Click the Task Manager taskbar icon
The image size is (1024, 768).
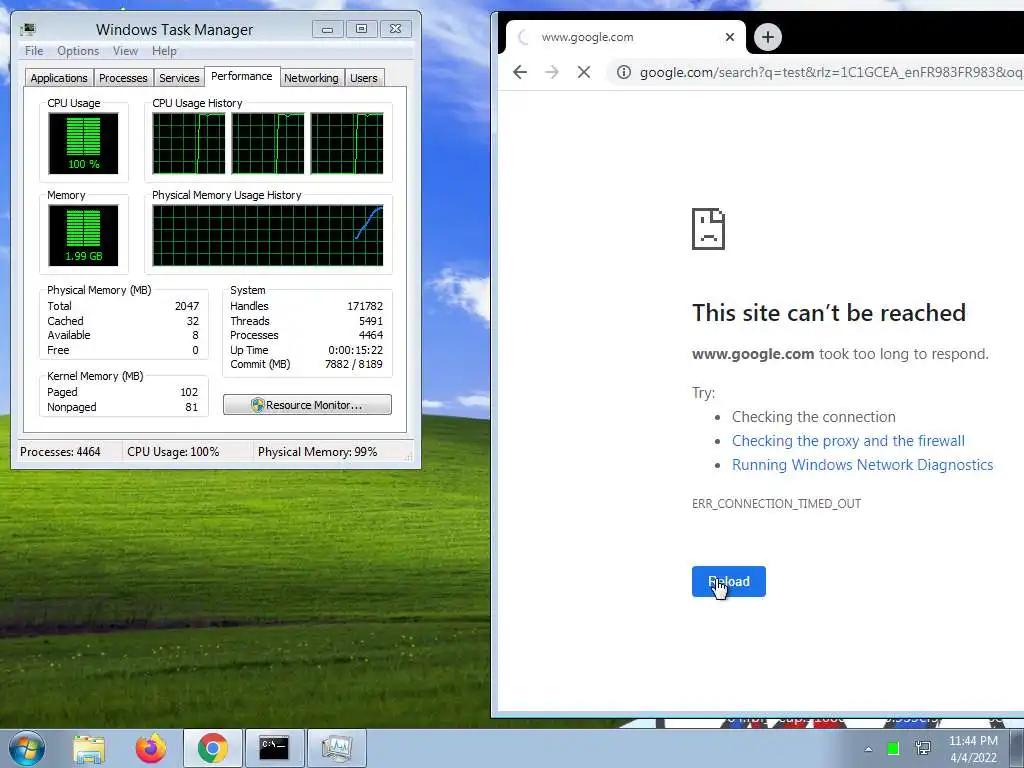[336, 748]
